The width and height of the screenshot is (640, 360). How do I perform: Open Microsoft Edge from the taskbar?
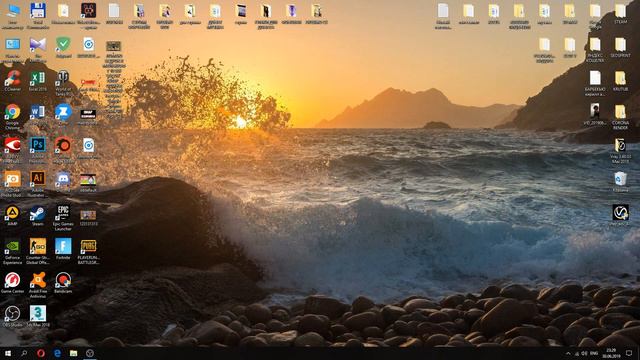[x=57, y=353]
